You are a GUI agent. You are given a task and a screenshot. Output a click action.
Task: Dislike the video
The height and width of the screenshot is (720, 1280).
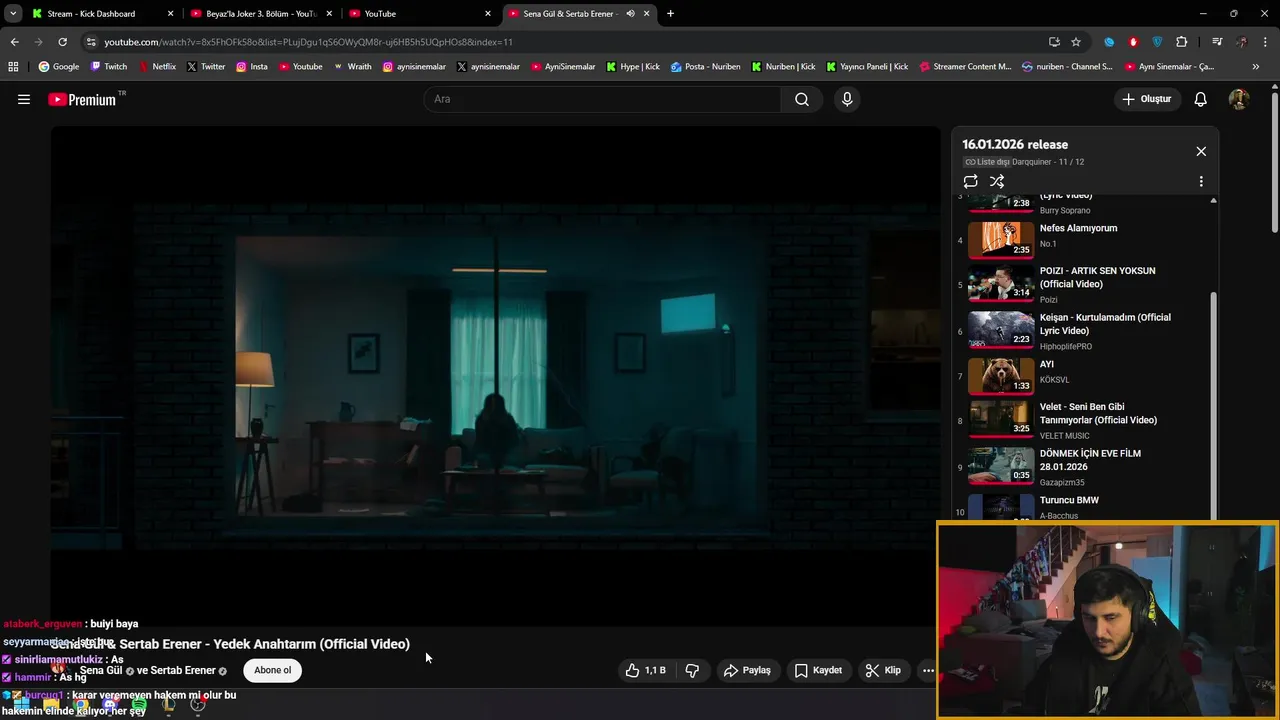(x=692, y=670)
